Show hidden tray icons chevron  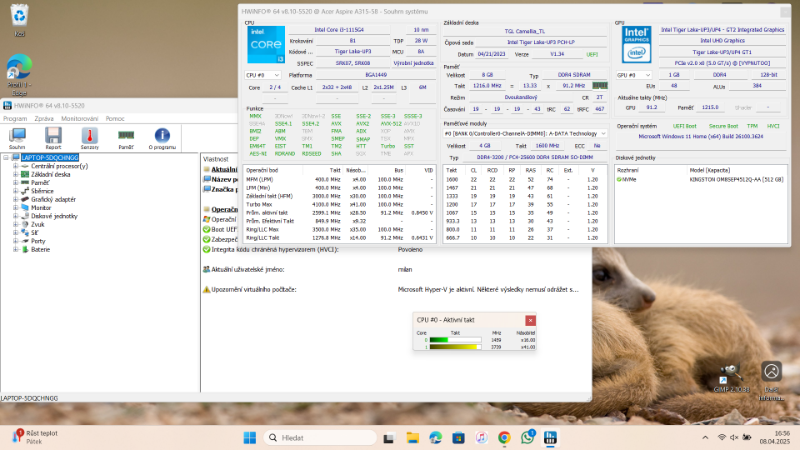tap(705, 437)
